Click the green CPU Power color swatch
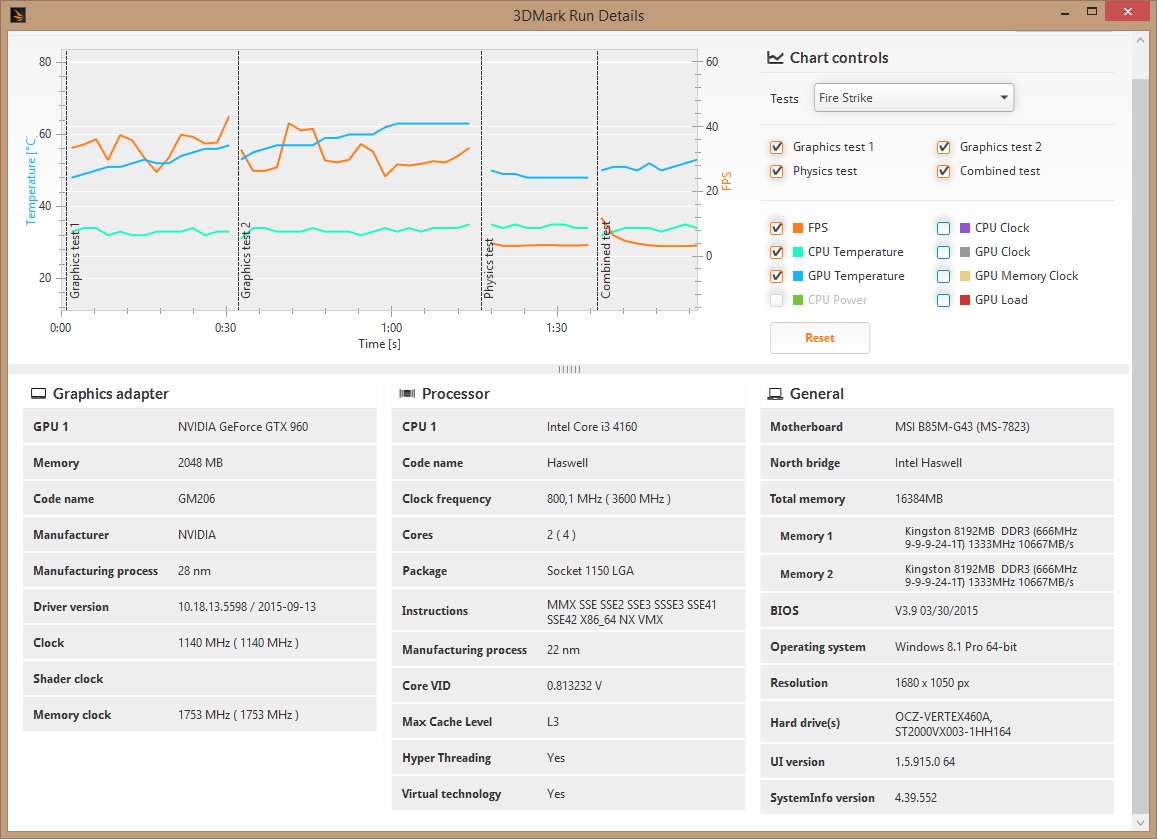Screen dimensions: 1157x839 (798, 300)
